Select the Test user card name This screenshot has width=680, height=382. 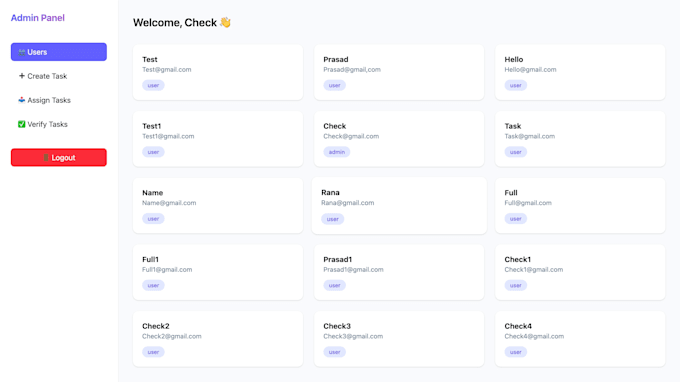coord(150,59)
